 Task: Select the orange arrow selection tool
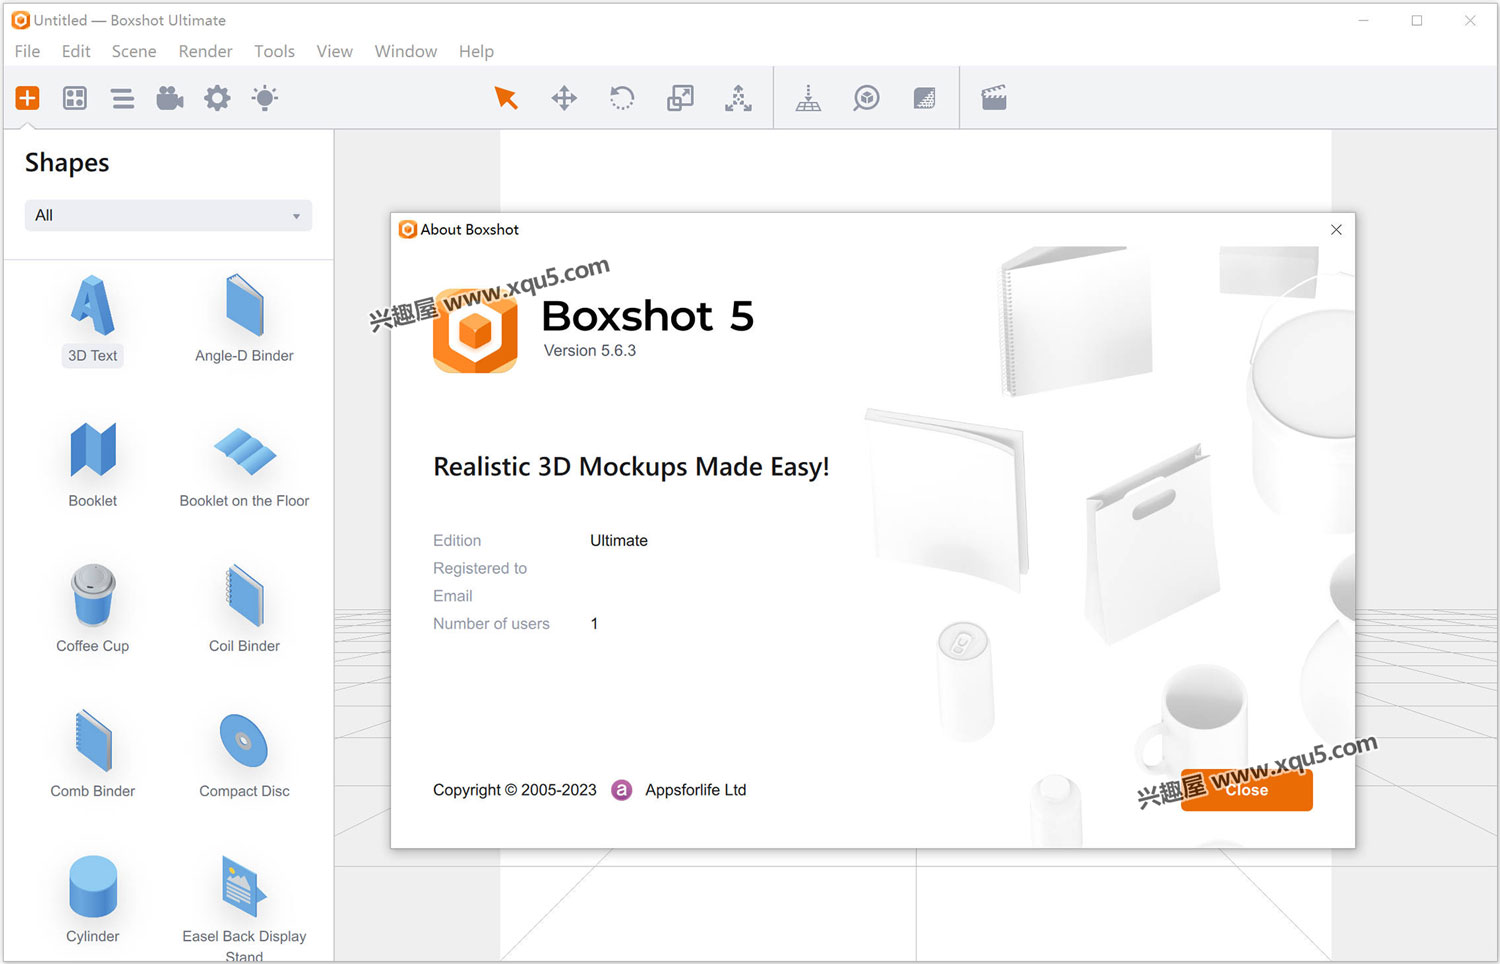[506, 98]
